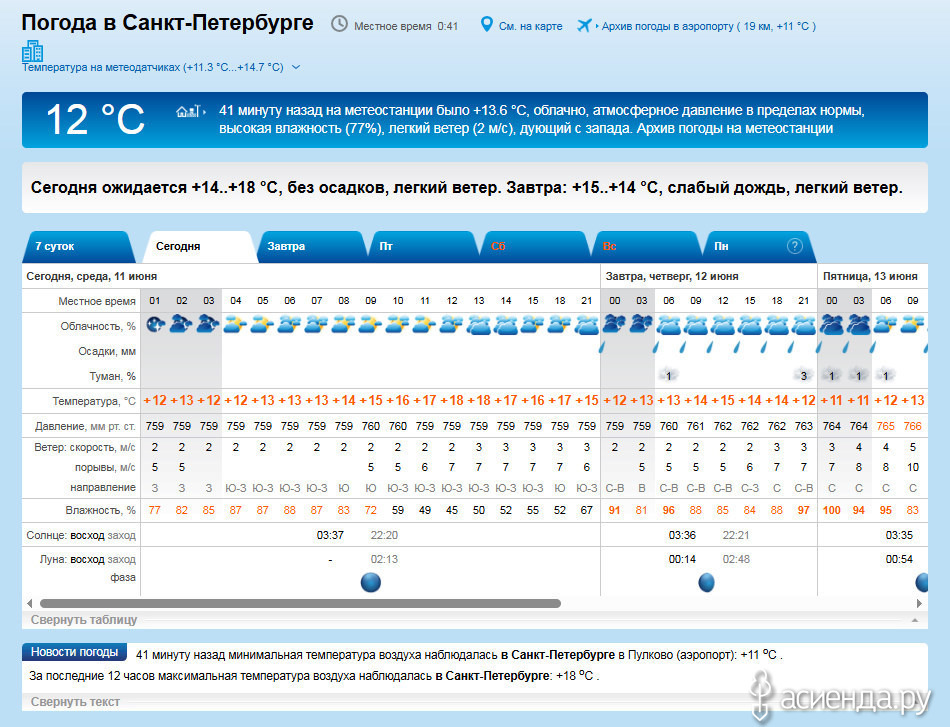Click tomorrow's moonrise time 00:14
Image resolution: width=950 pixels, height=727 pixels.
(x=682, y=559)
